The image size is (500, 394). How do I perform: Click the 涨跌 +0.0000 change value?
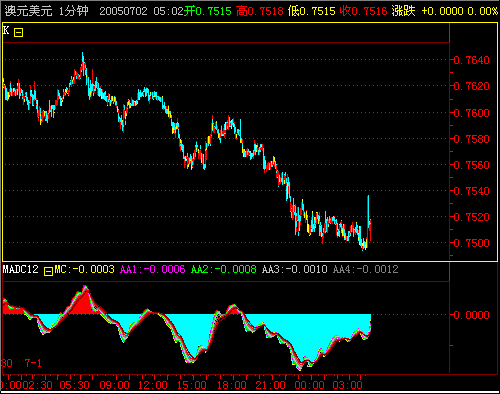tap(428, 11)
